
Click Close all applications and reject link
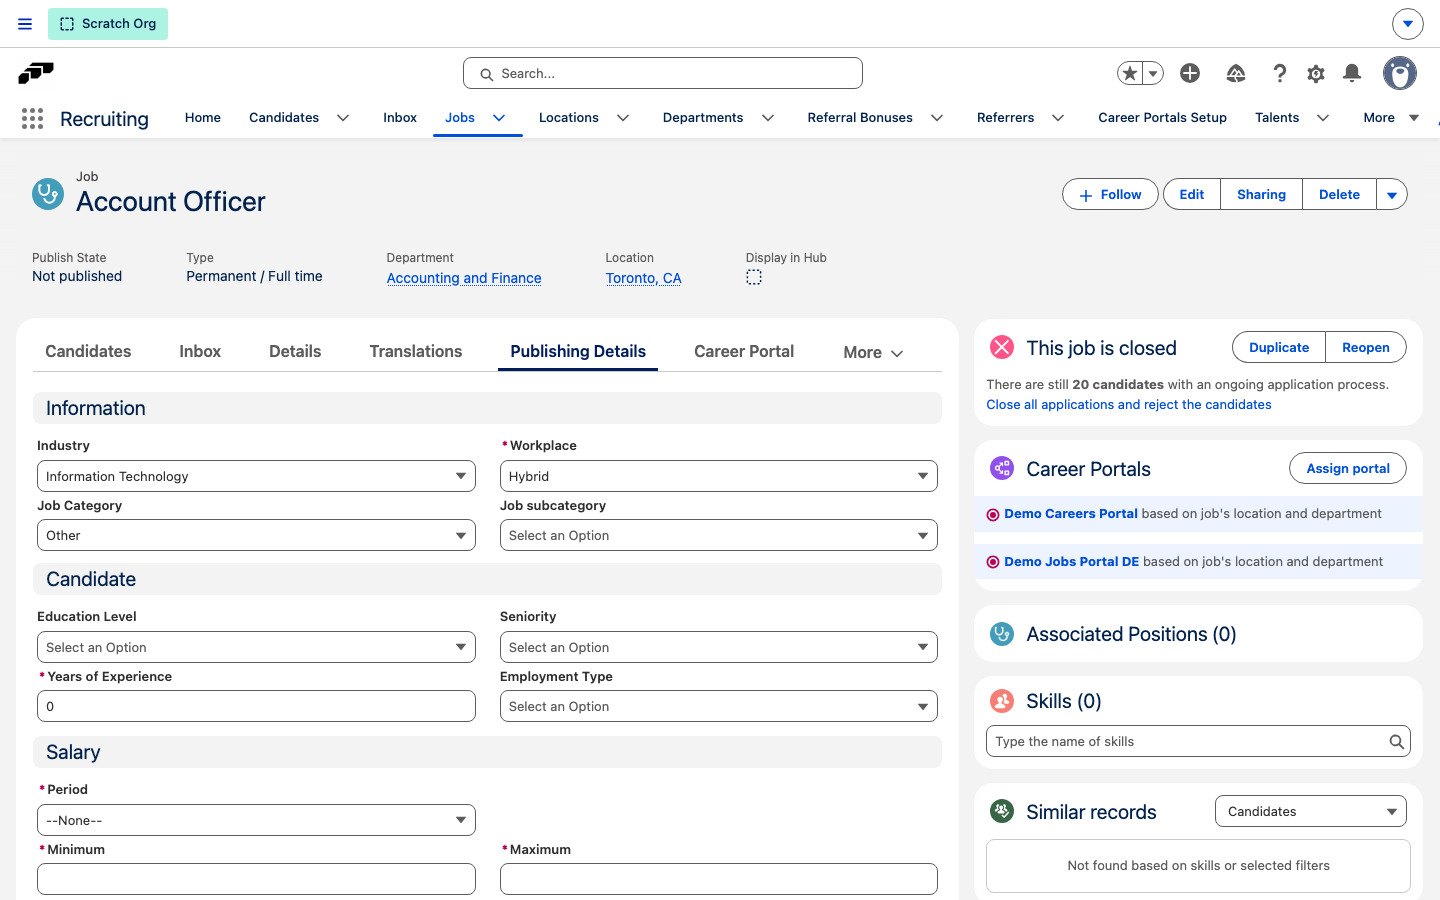click(x=1129, y=404)
